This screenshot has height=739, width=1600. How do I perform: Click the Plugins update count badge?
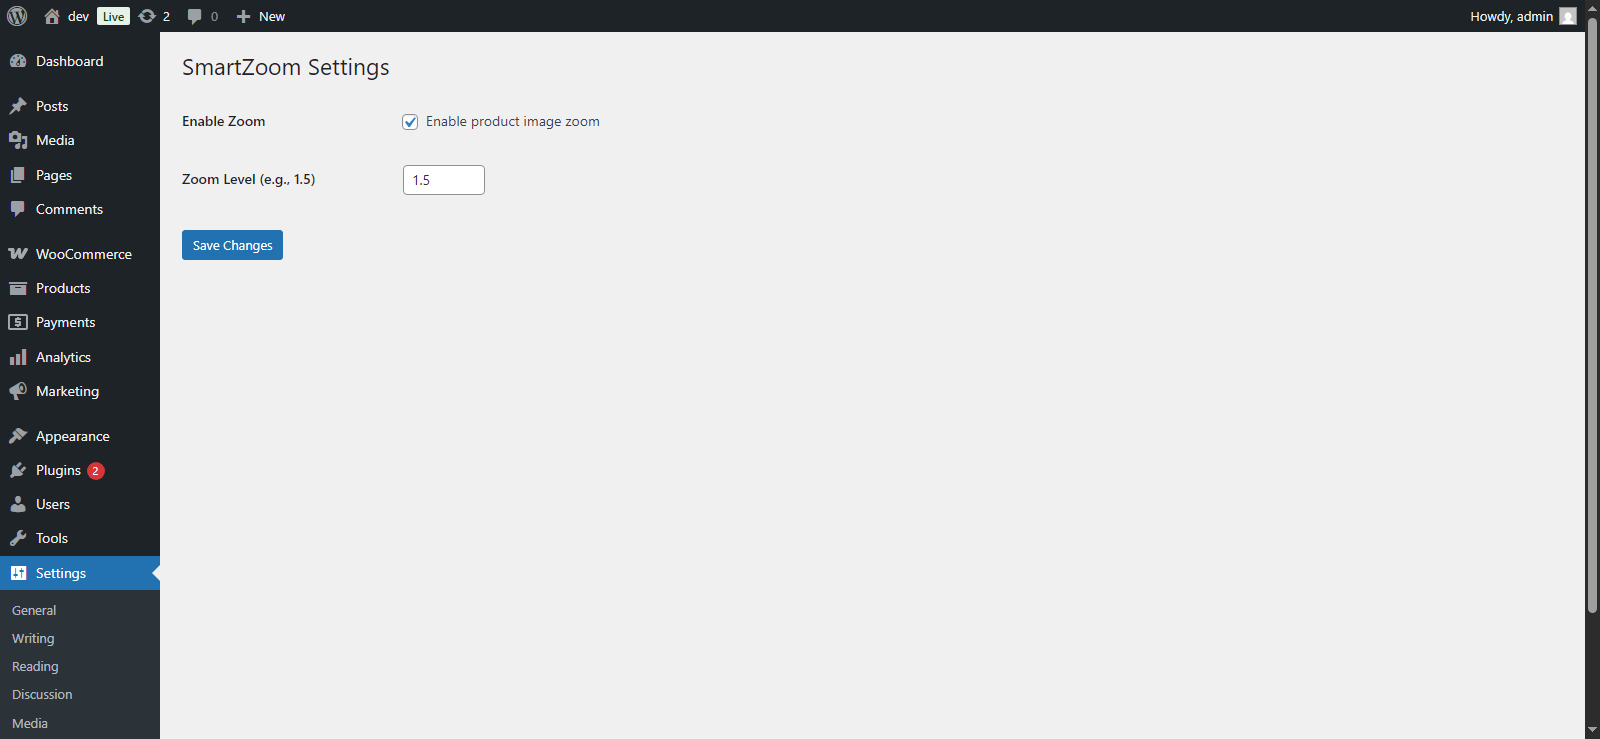(x=96, y=471)
